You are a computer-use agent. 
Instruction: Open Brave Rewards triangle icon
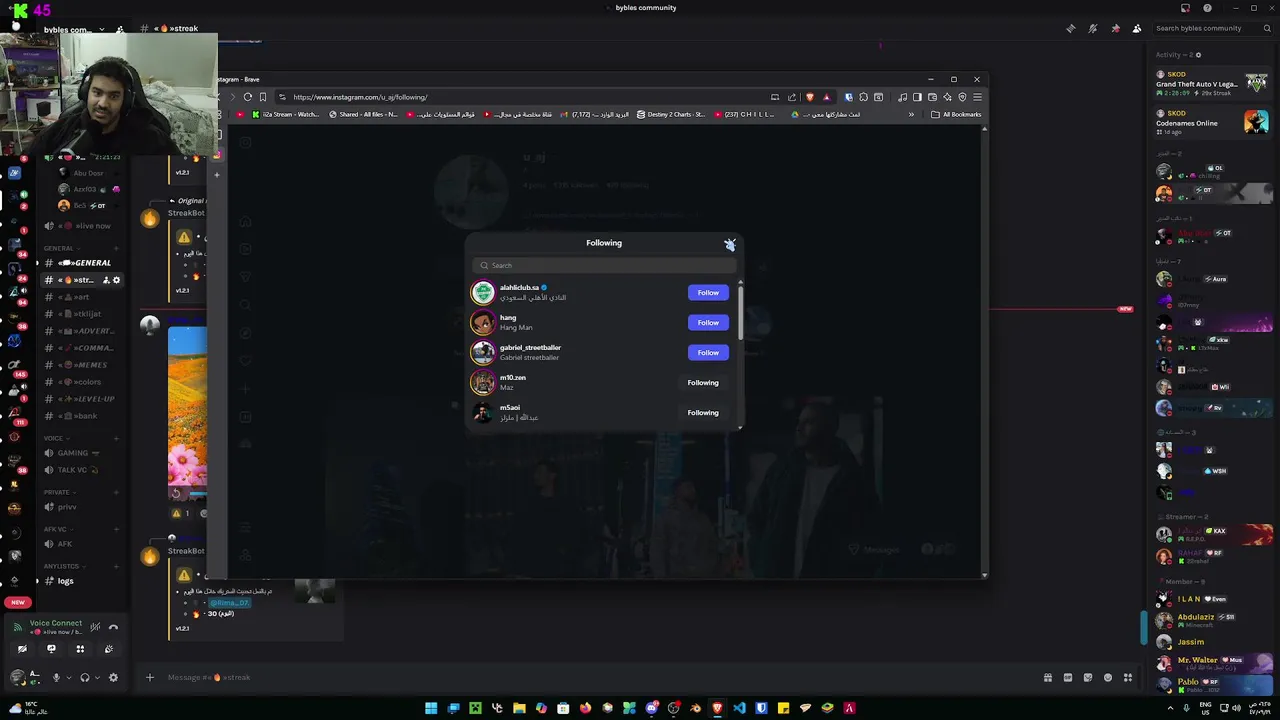826,97
